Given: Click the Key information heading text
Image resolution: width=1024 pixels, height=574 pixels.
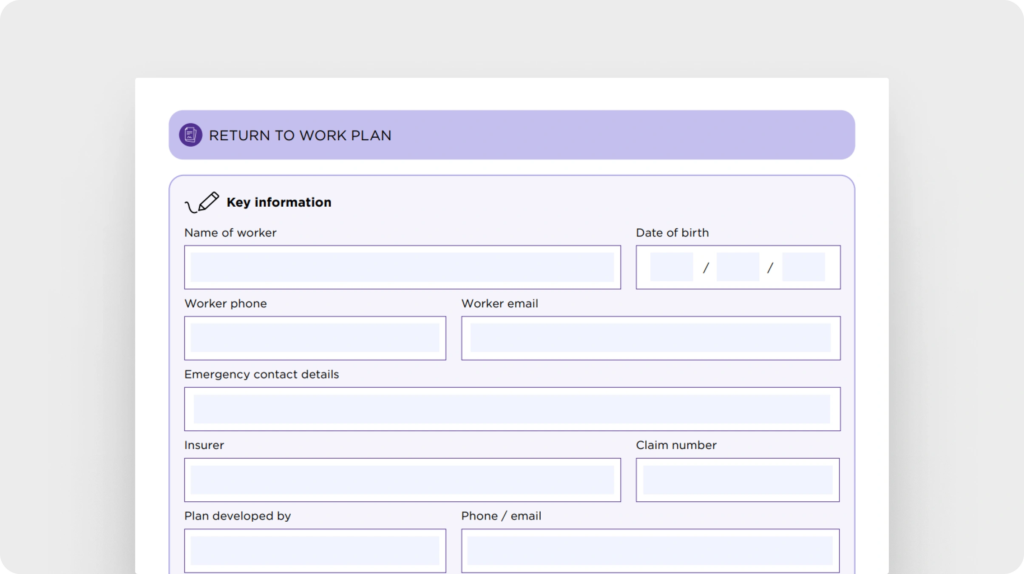Looking at the screenshot, I should (279, 202).
